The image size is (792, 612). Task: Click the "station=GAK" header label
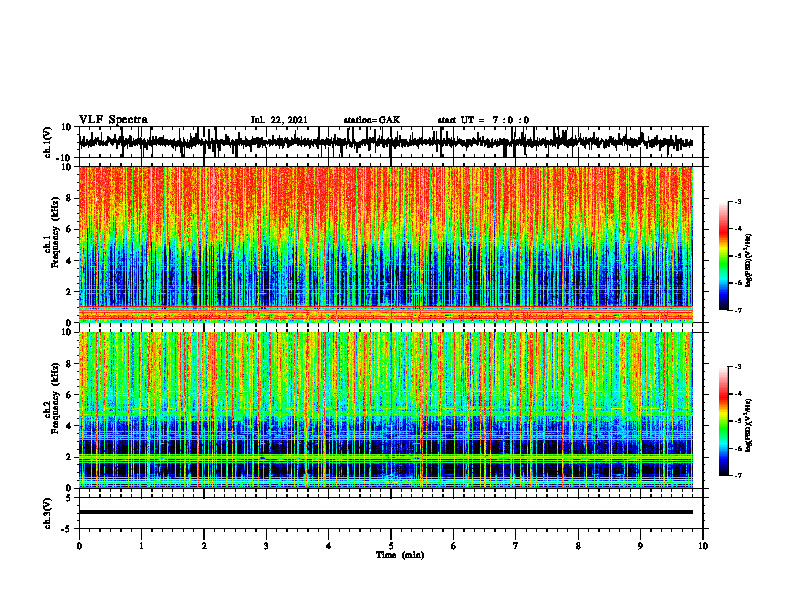[x=372, y=120]
